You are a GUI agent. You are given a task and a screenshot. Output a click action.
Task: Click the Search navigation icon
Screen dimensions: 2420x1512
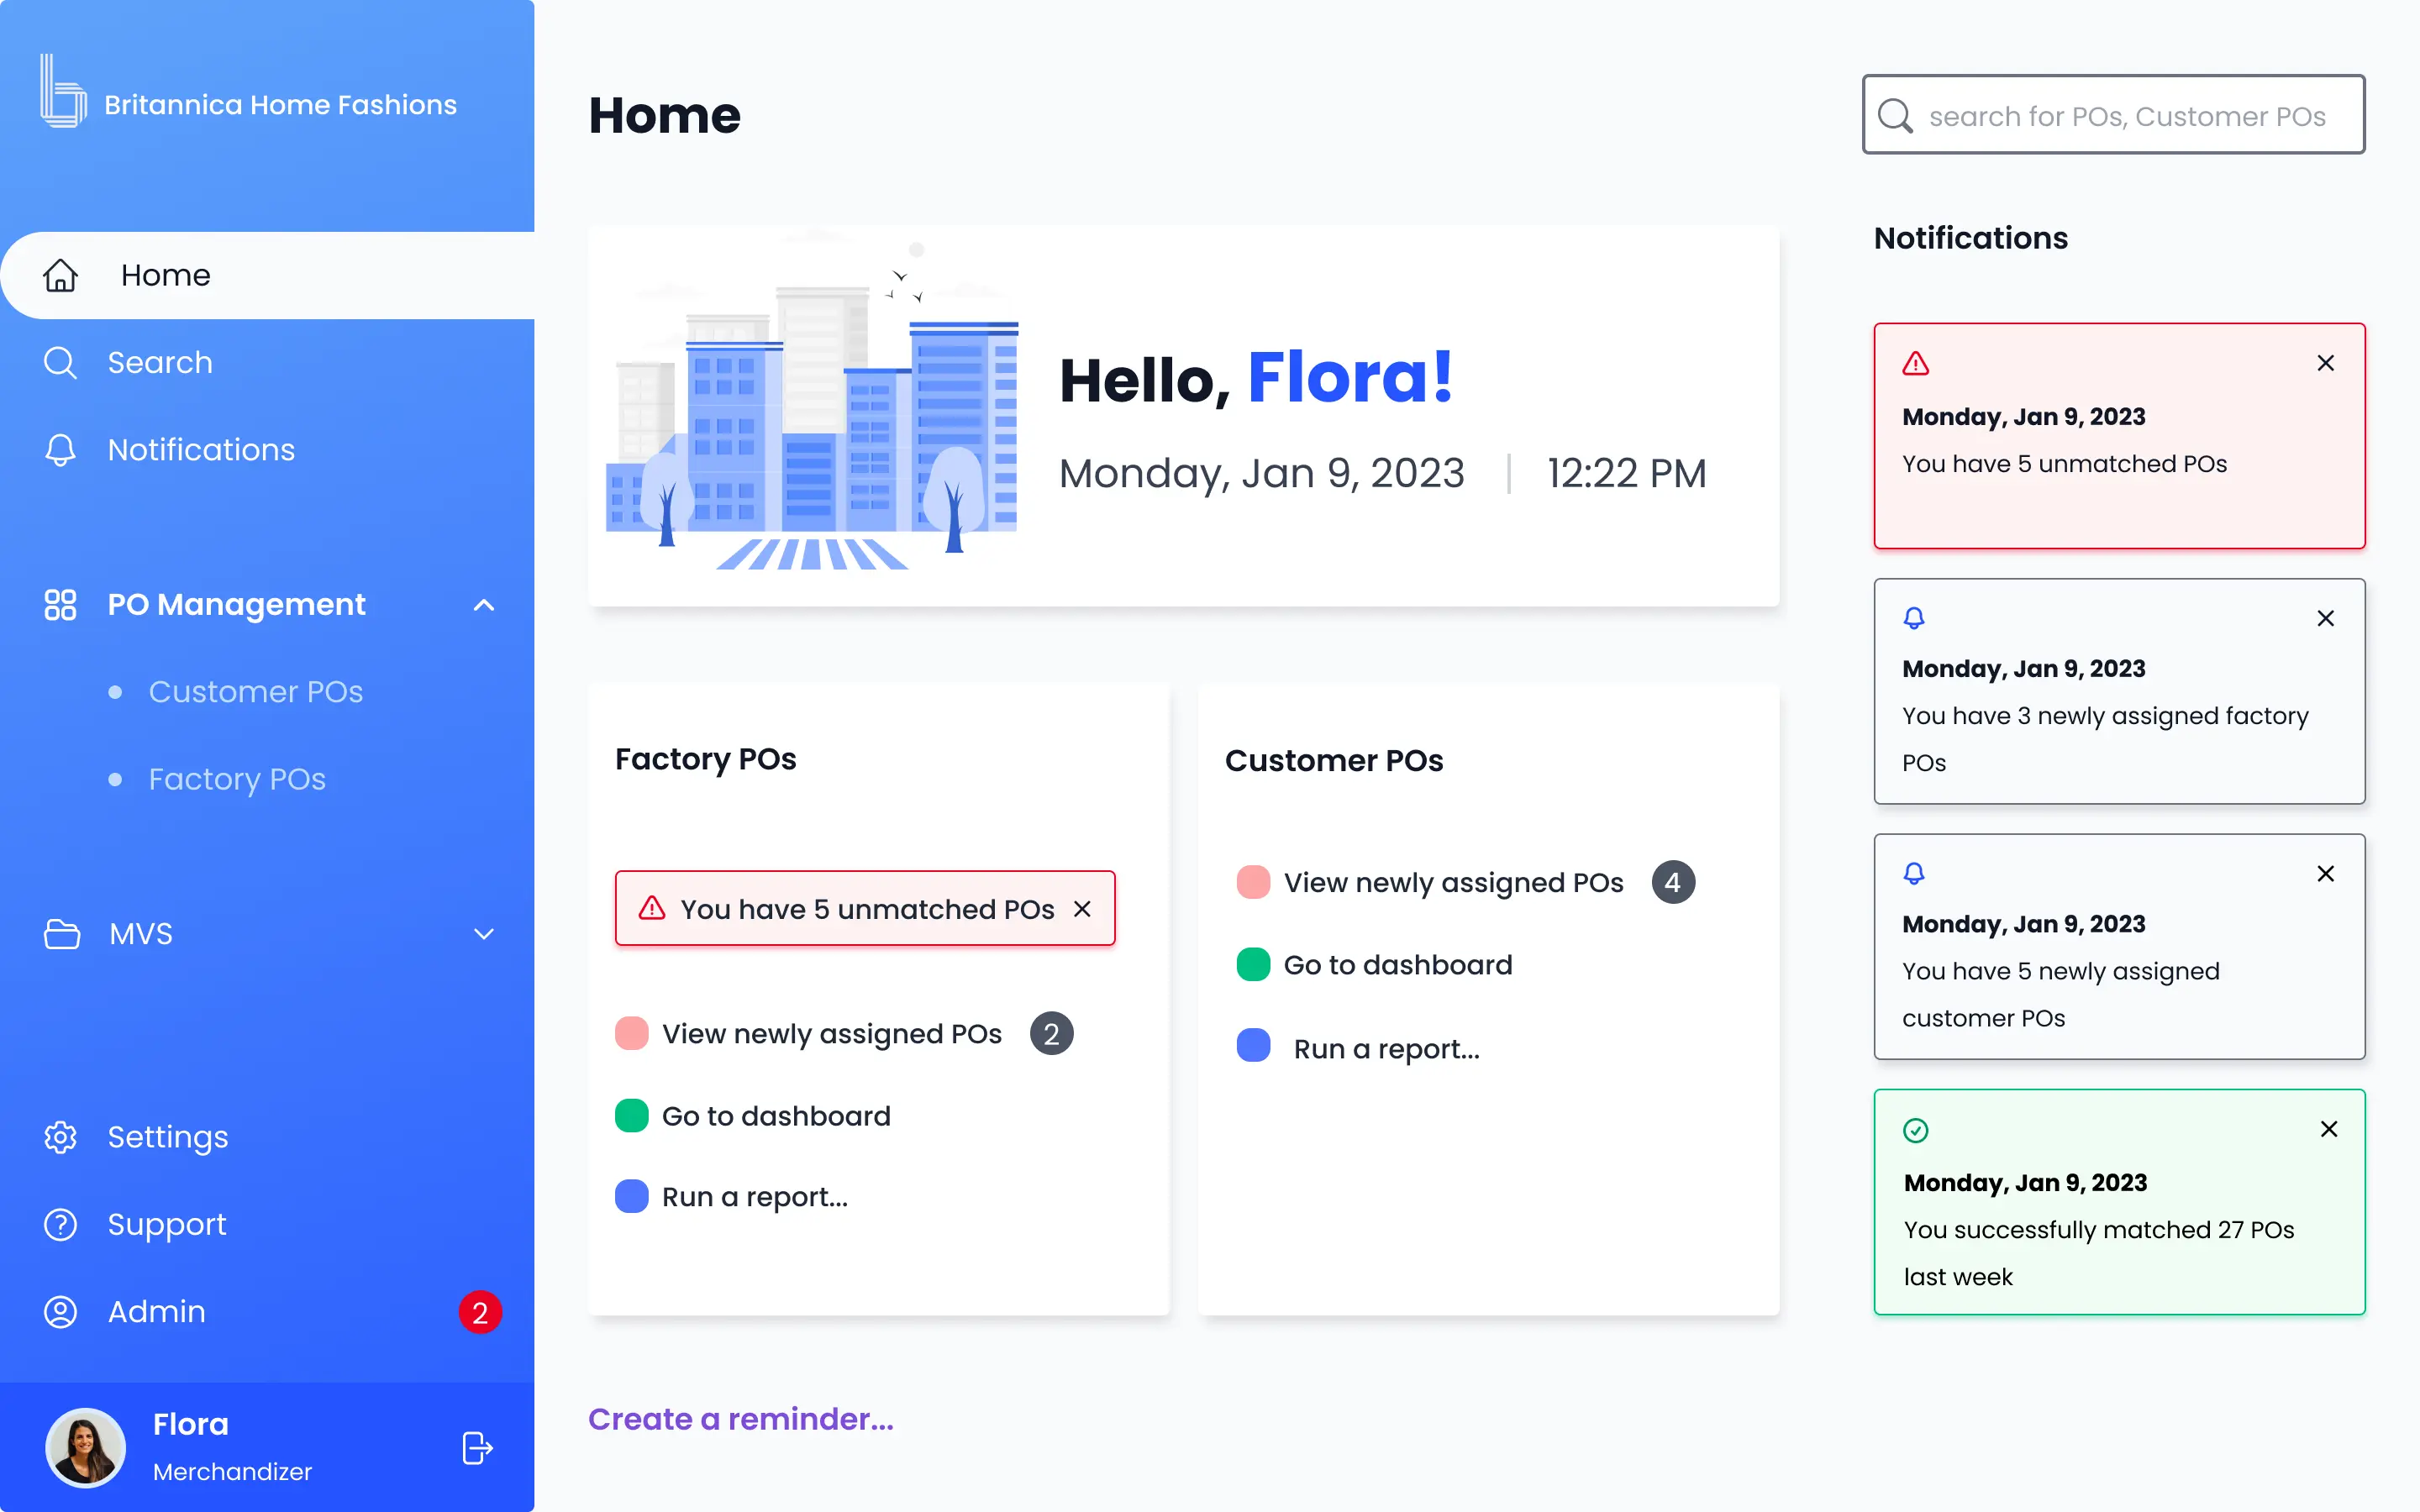59,362
